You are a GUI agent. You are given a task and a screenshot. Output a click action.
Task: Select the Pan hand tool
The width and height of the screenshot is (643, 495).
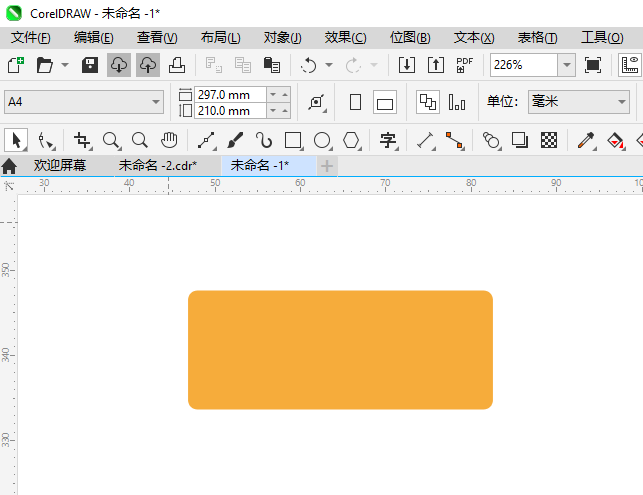point(169,140)
